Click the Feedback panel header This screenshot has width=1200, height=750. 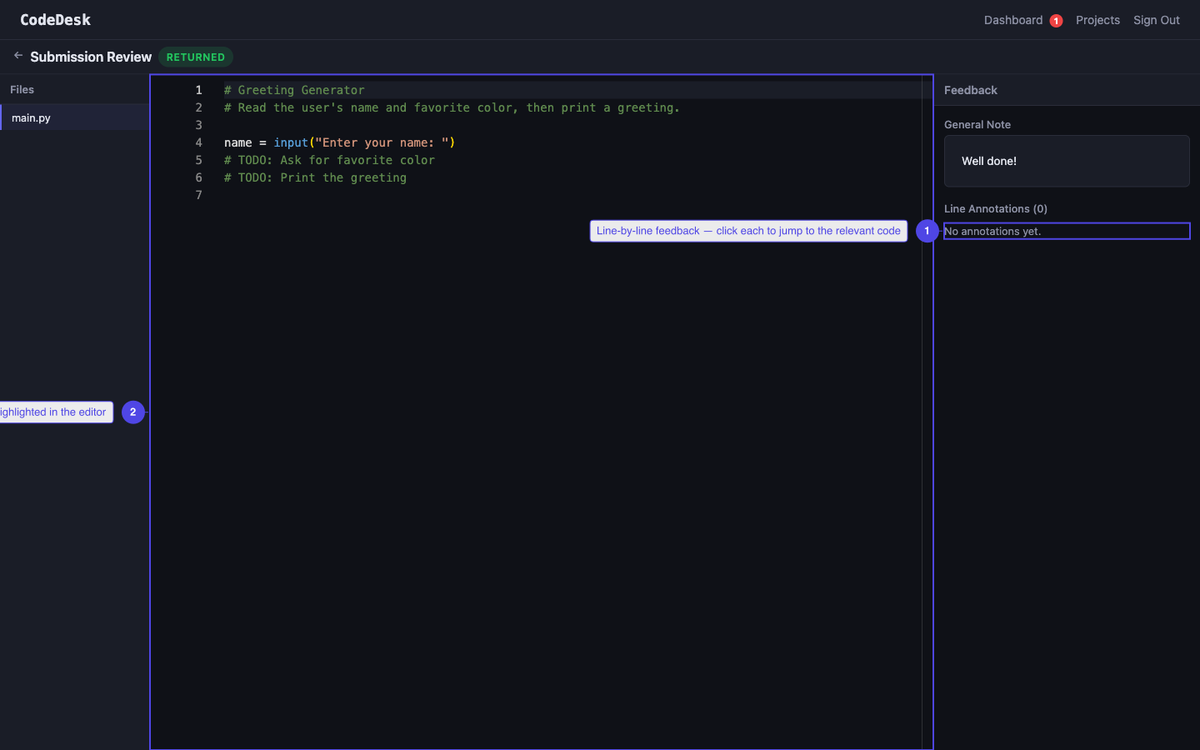point(970,89)
